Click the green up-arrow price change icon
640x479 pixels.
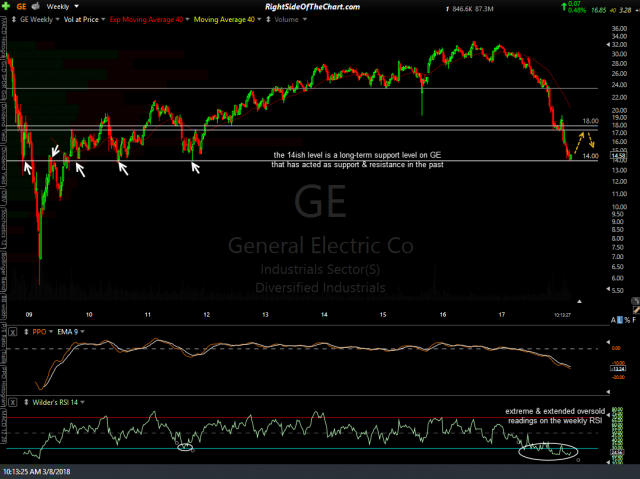[564, 6]
